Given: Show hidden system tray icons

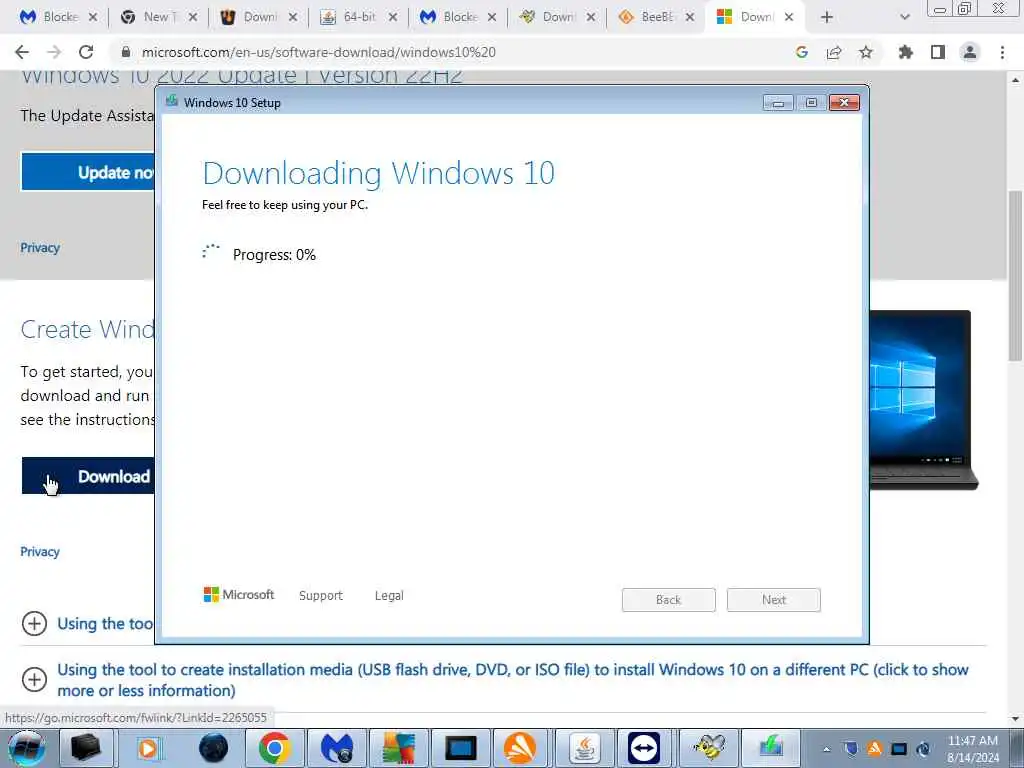Looking at the screenshot, I should coord(826,749).
